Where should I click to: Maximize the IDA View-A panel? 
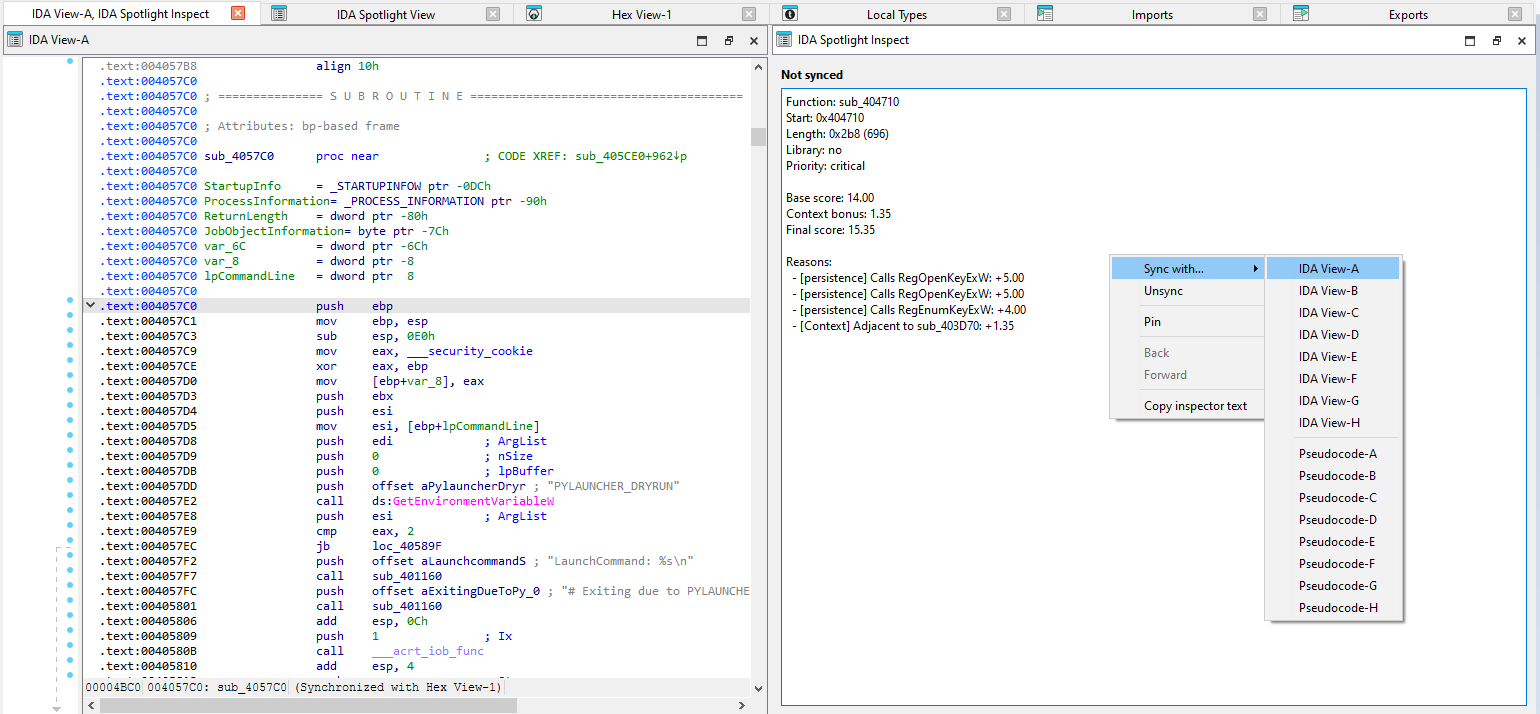[x=702, y=41]
